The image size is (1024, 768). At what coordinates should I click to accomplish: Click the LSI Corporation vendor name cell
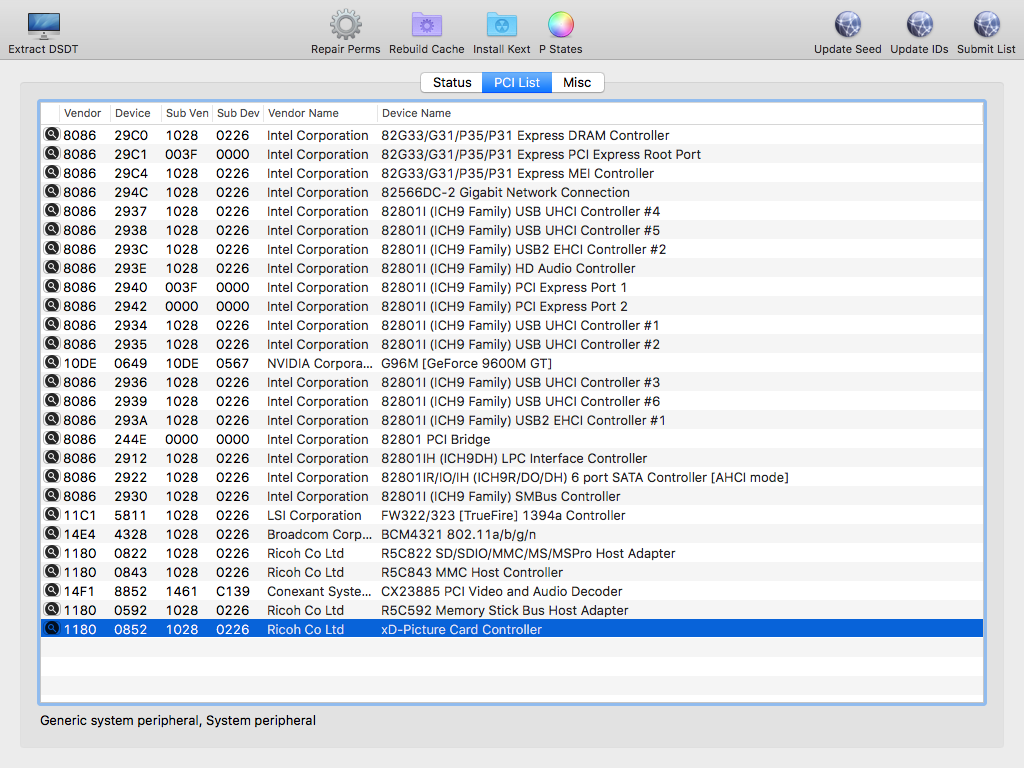(314, 515)
